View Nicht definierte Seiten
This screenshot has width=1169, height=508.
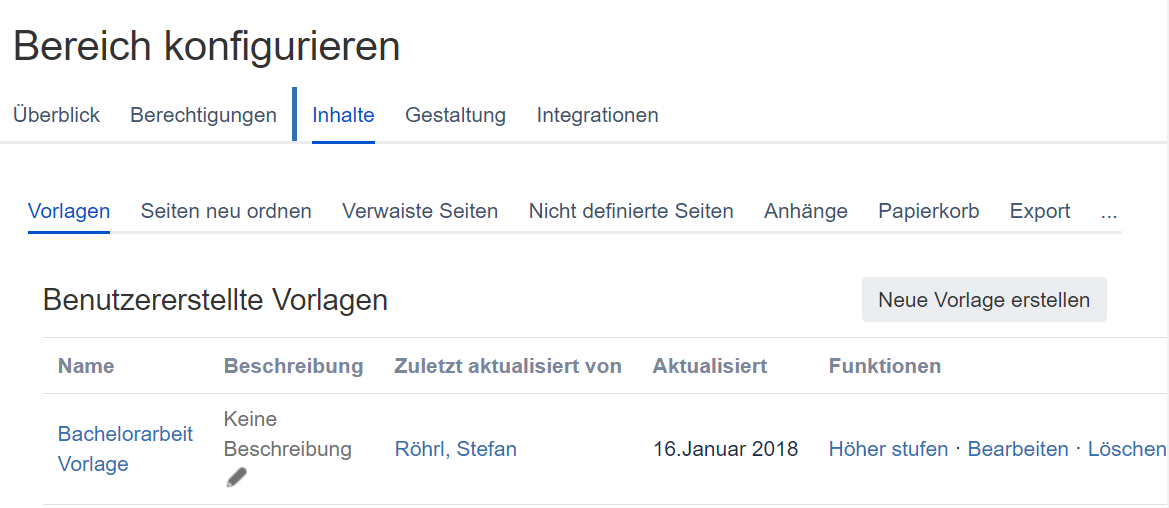(x=631, y=211)
